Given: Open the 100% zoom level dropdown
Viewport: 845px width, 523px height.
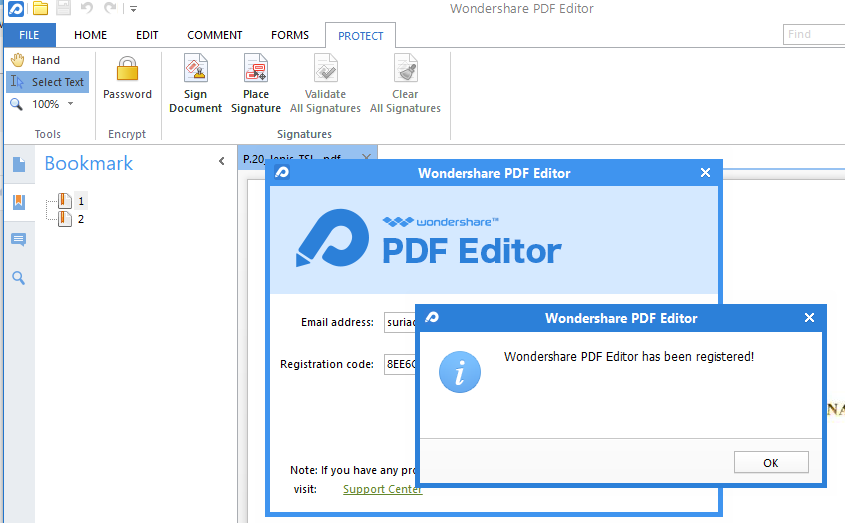Looking at the screenshot, I should pyautogui.click(x=71, y=104).
